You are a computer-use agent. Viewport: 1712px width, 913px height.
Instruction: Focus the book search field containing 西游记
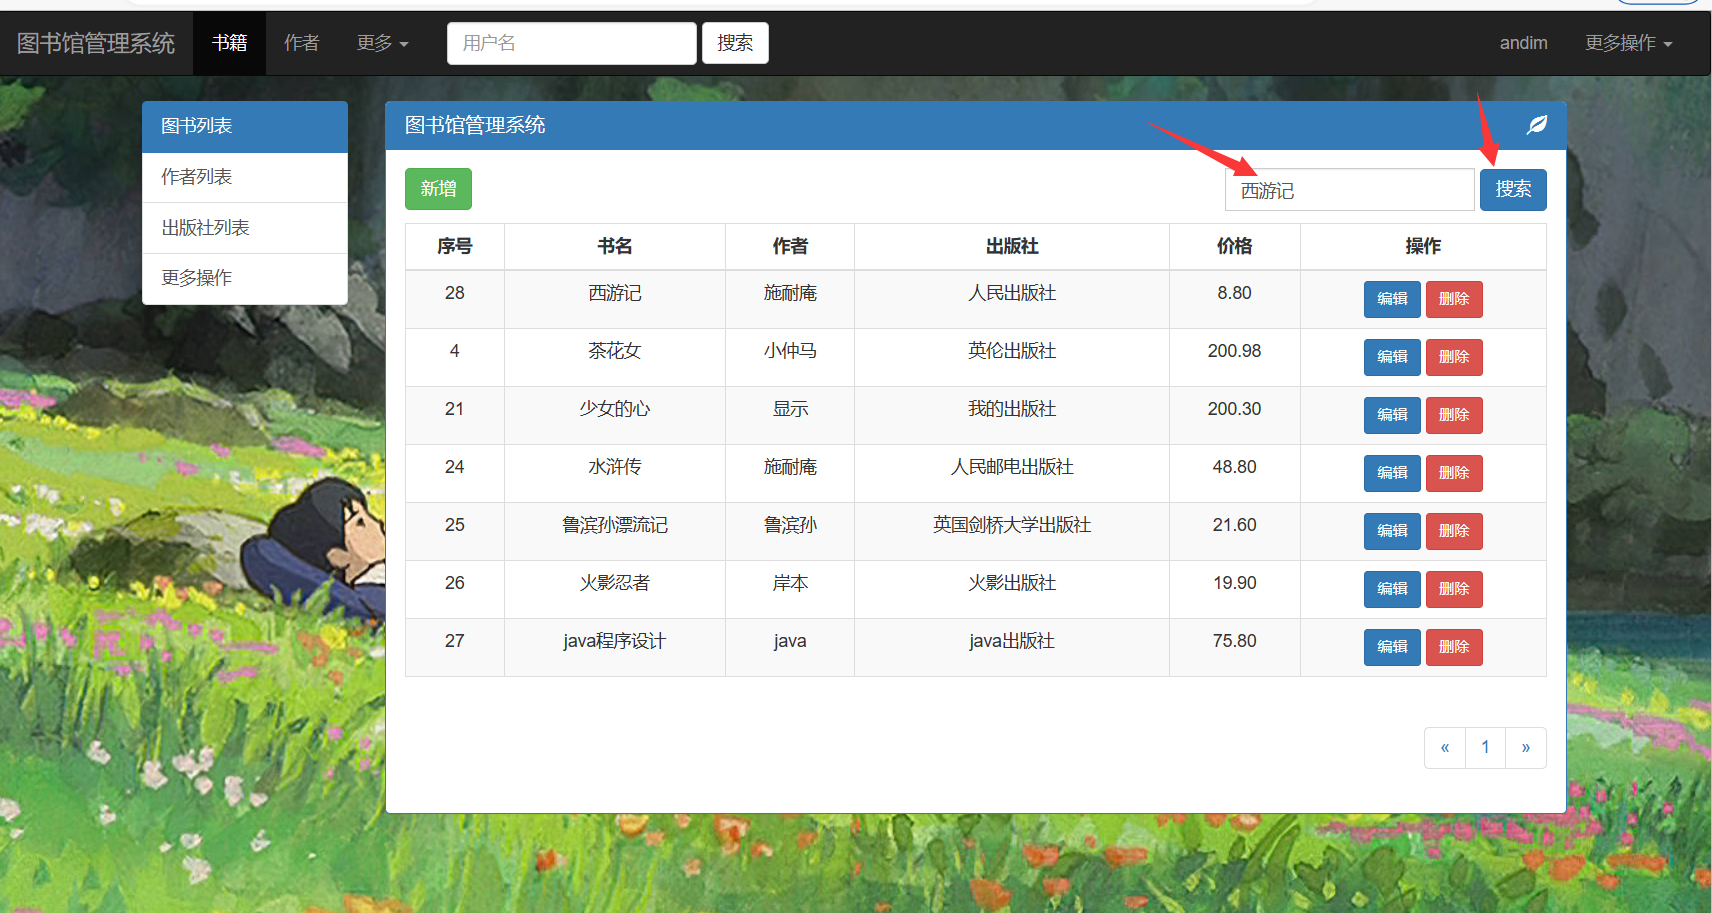1350,190
